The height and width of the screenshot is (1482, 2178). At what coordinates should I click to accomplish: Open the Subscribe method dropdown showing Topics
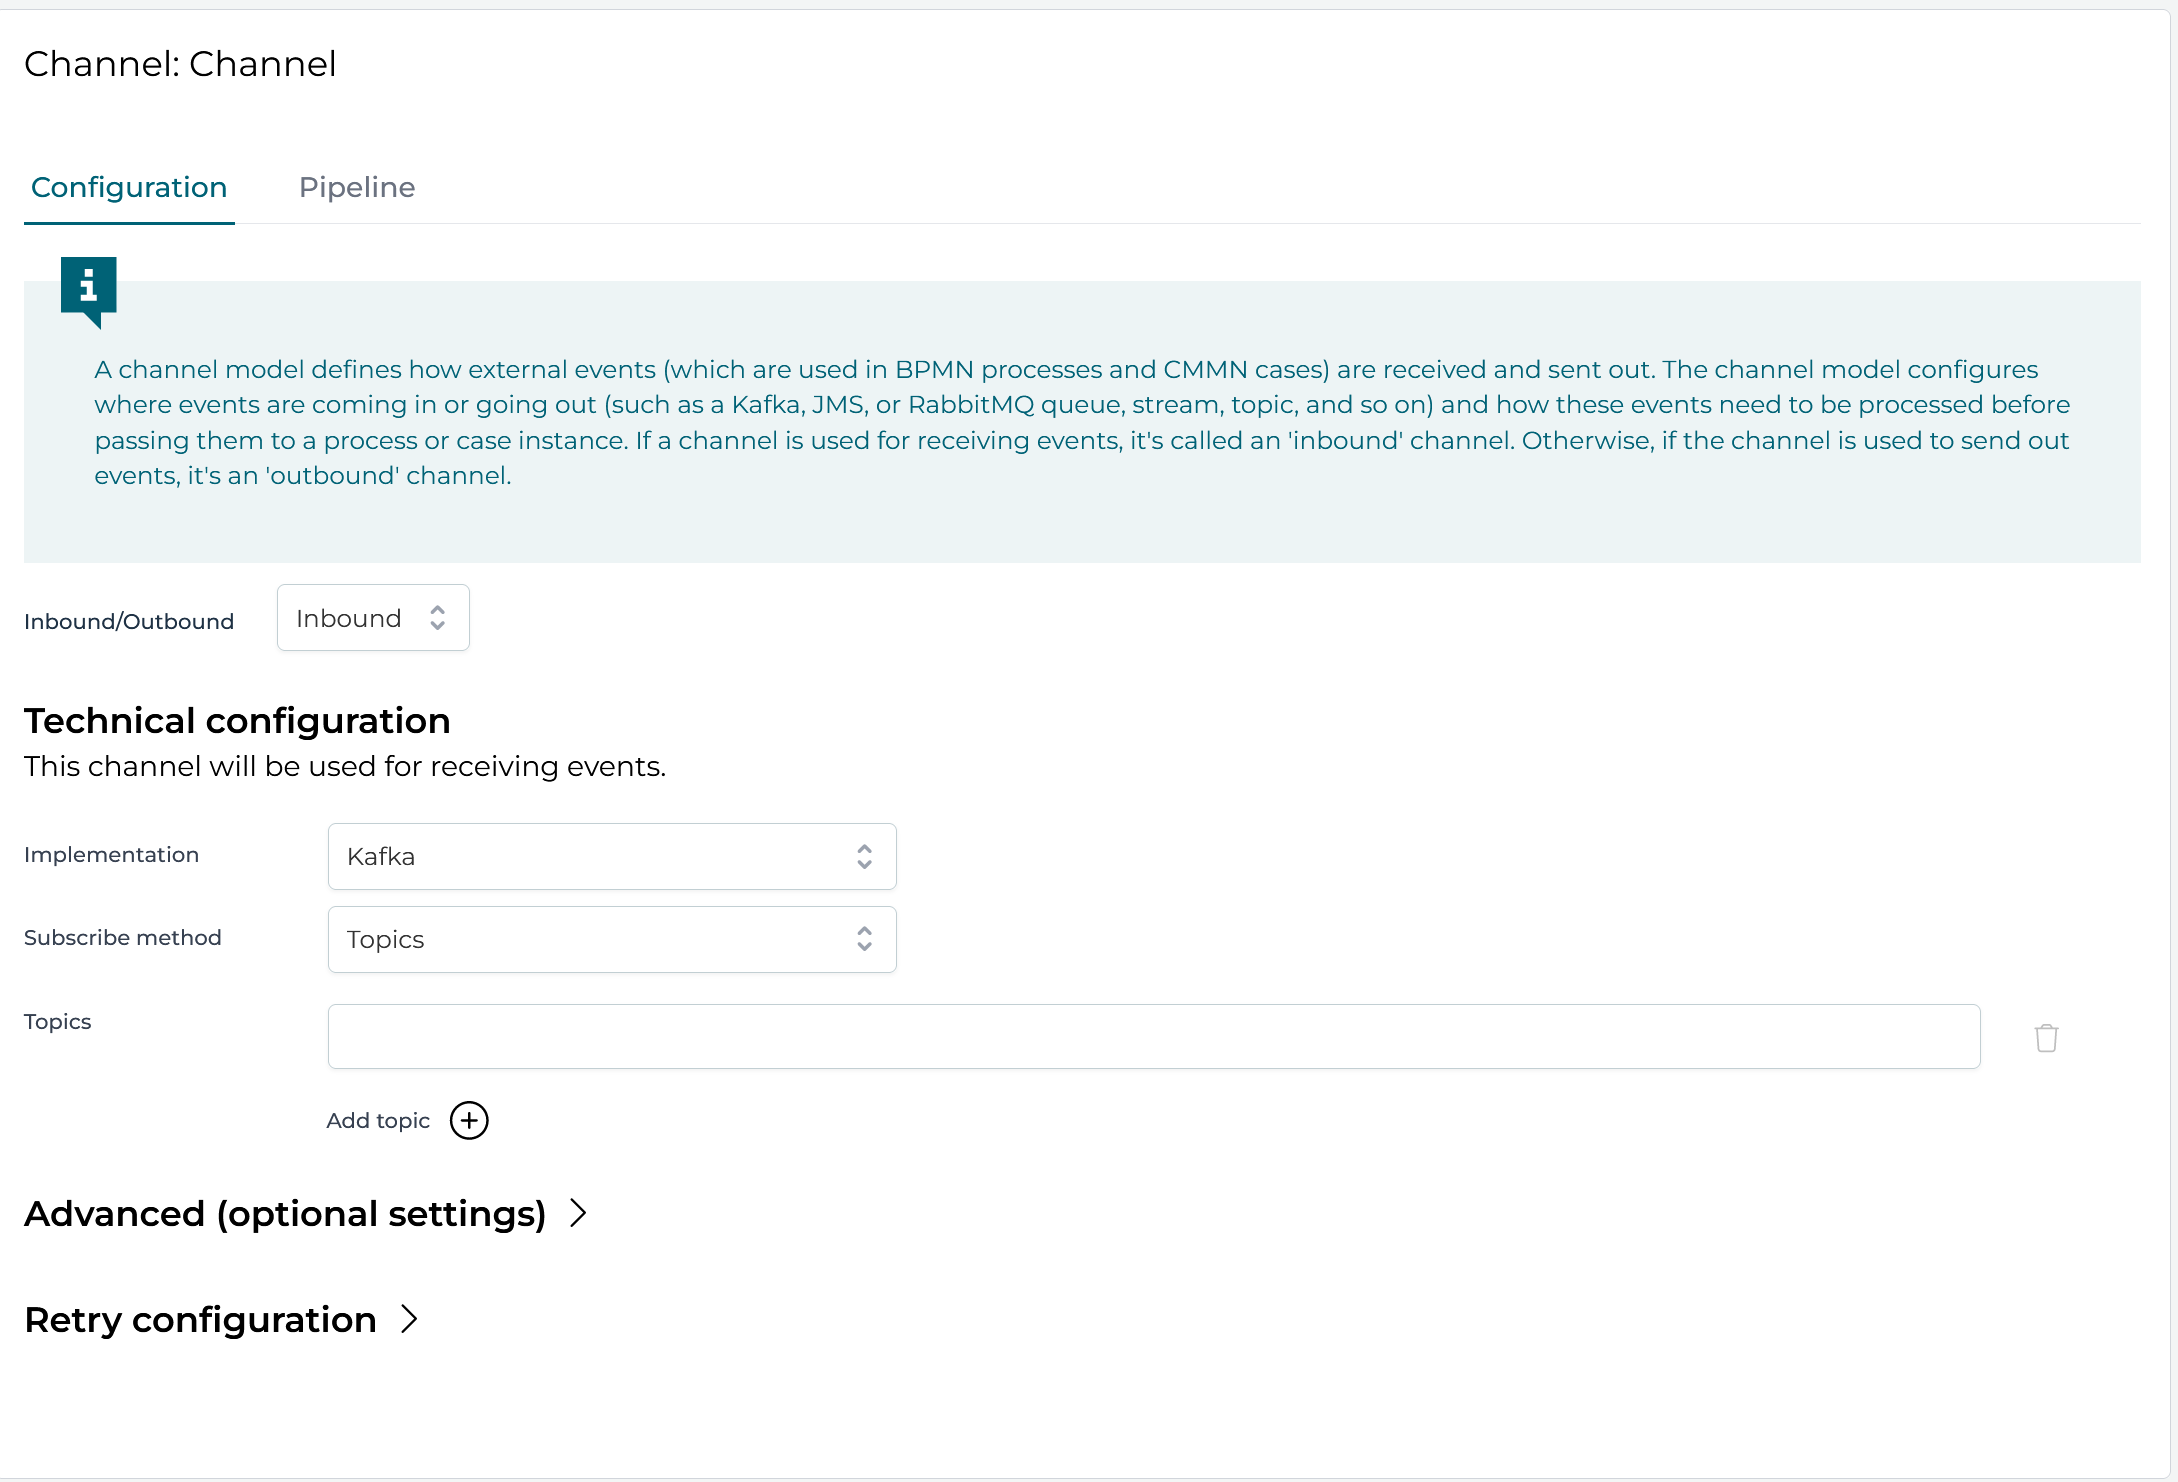(611, 939)
